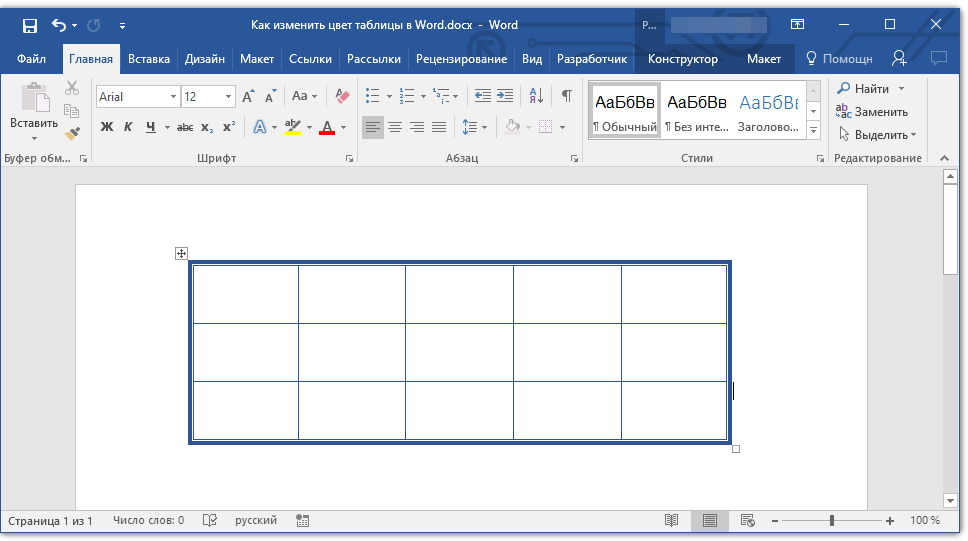
Task: Open the Файл tab
Action: 31,59
